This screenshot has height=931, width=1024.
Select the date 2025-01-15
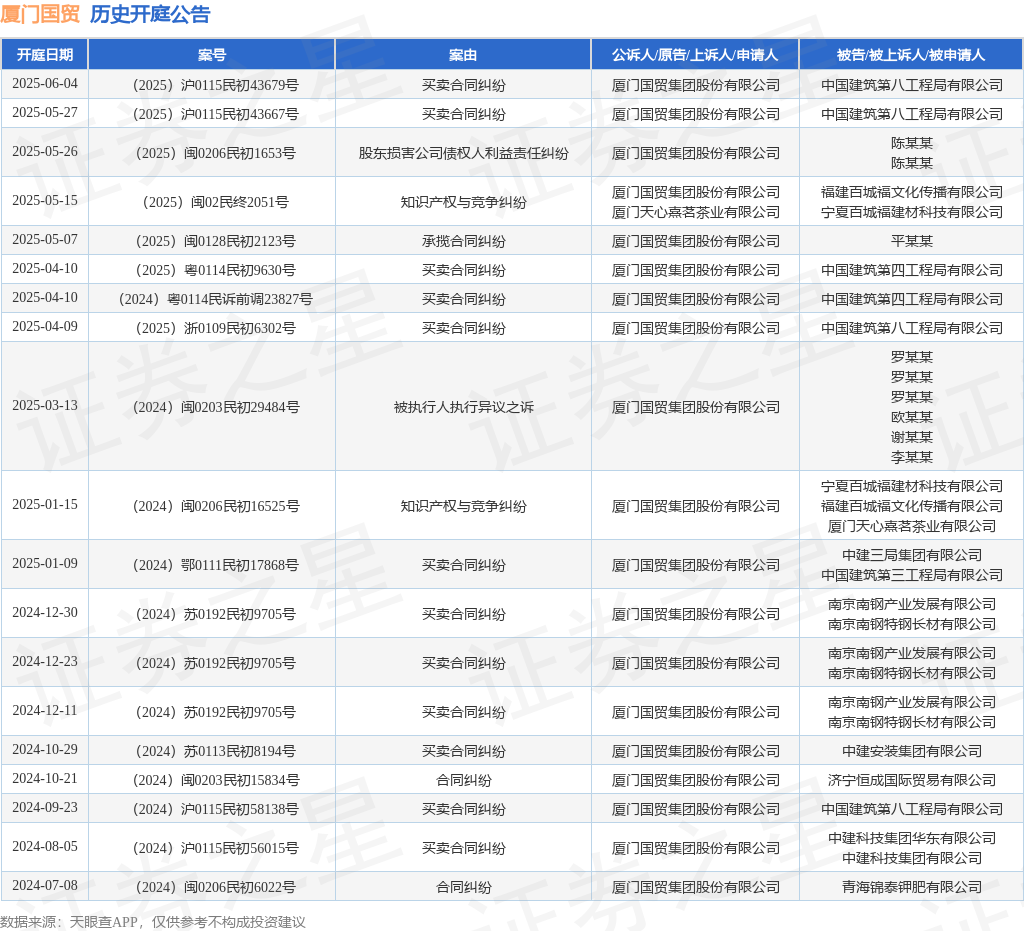(x=44, y=505)
